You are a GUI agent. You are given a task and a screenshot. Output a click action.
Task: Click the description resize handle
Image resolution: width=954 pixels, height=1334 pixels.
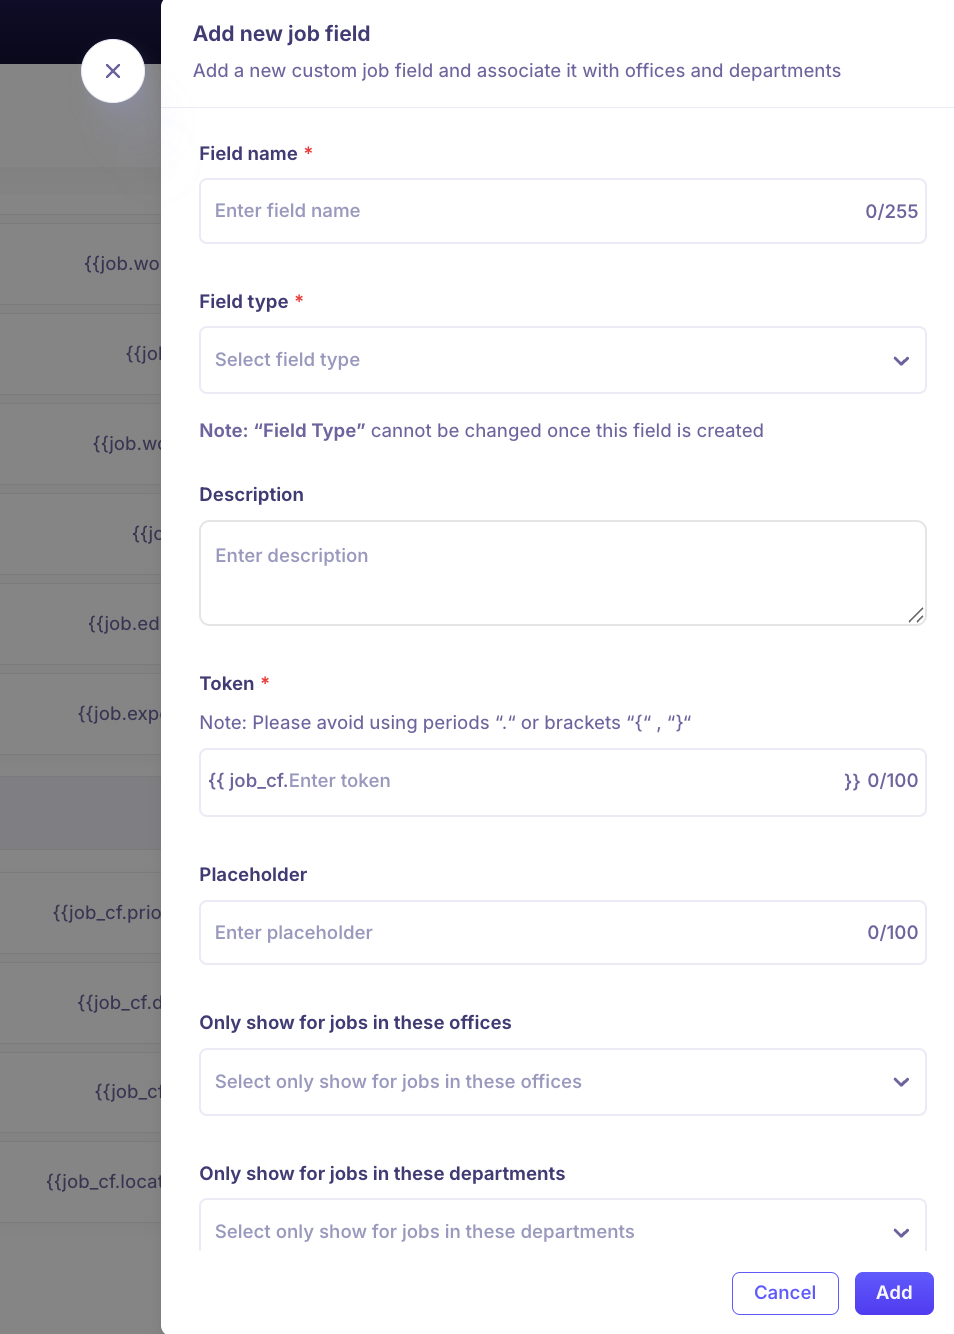coord(915,615)
